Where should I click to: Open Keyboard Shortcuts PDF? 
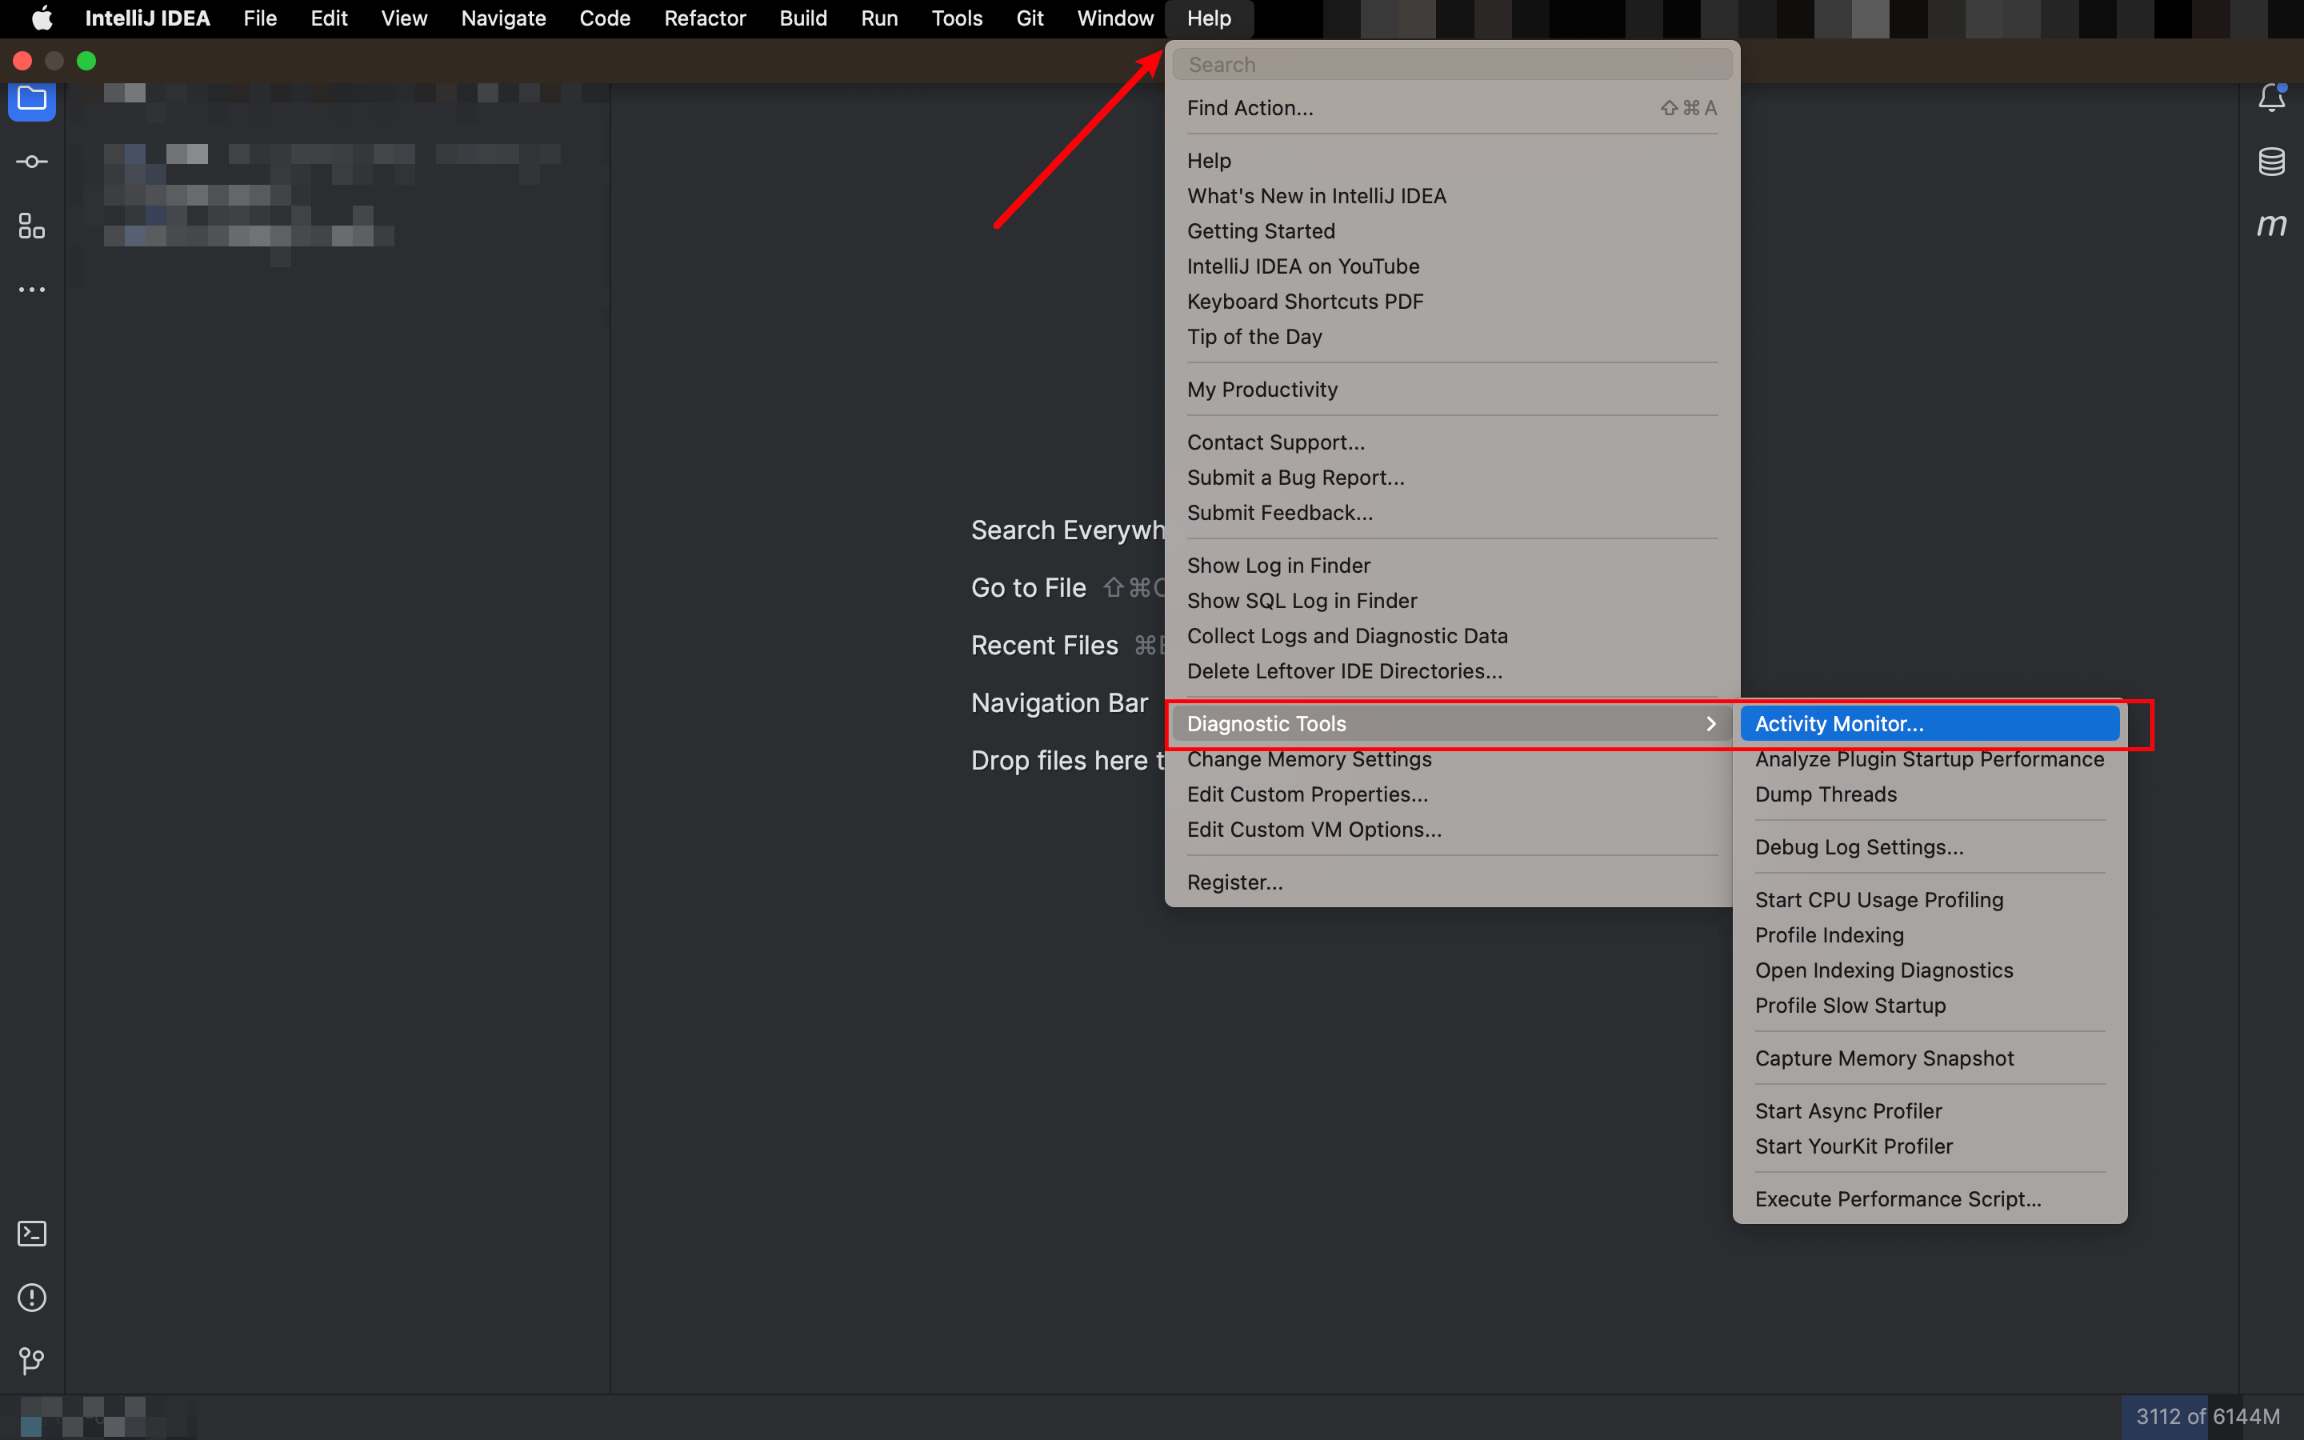pos(1452,302)
